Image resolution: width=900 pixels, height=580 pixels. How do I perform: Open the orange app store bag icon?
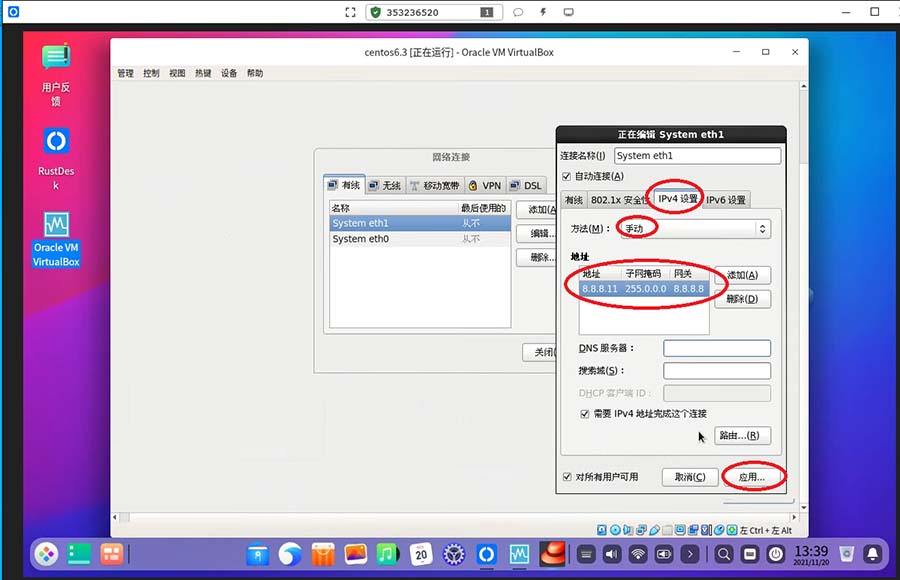pyautogui.click(x=323, y=554)
